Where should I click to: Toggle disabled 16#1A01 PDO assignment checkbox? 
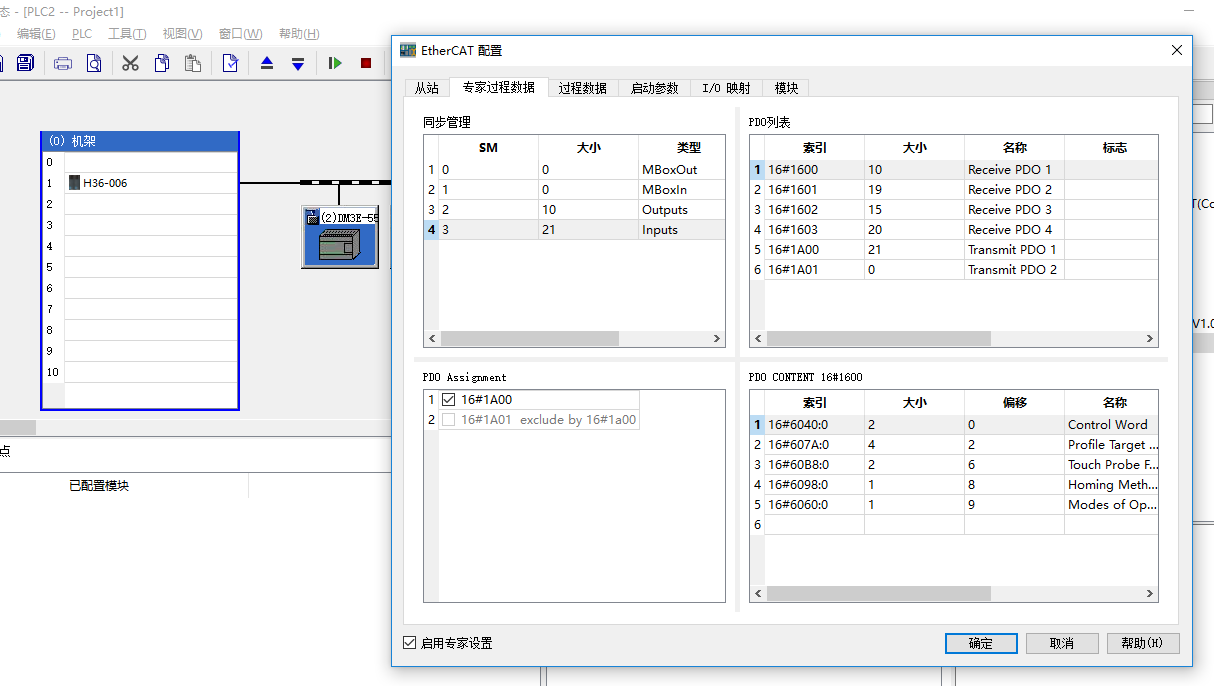coord(448,420)
